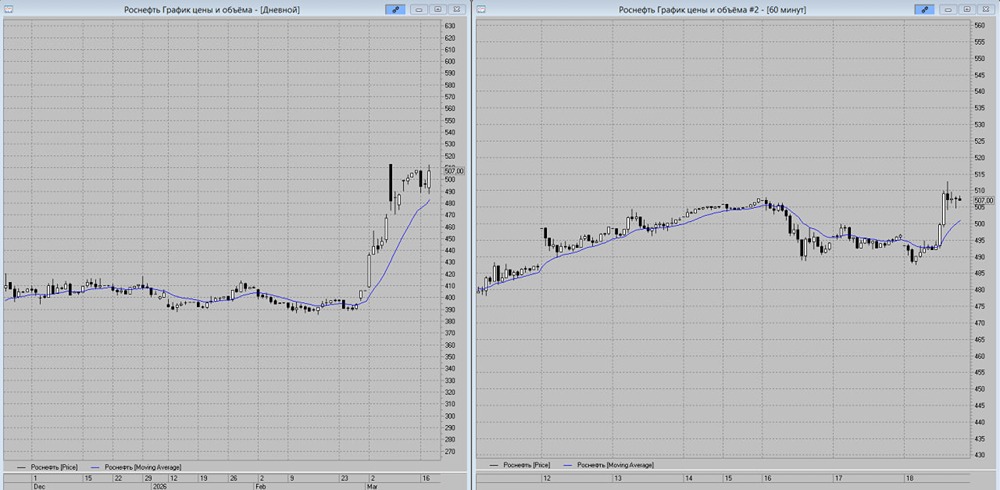This screenshot has height=490, width=1000.
Task: Click date 13 on the 60 минут time axis
Action: click(617, 478)
